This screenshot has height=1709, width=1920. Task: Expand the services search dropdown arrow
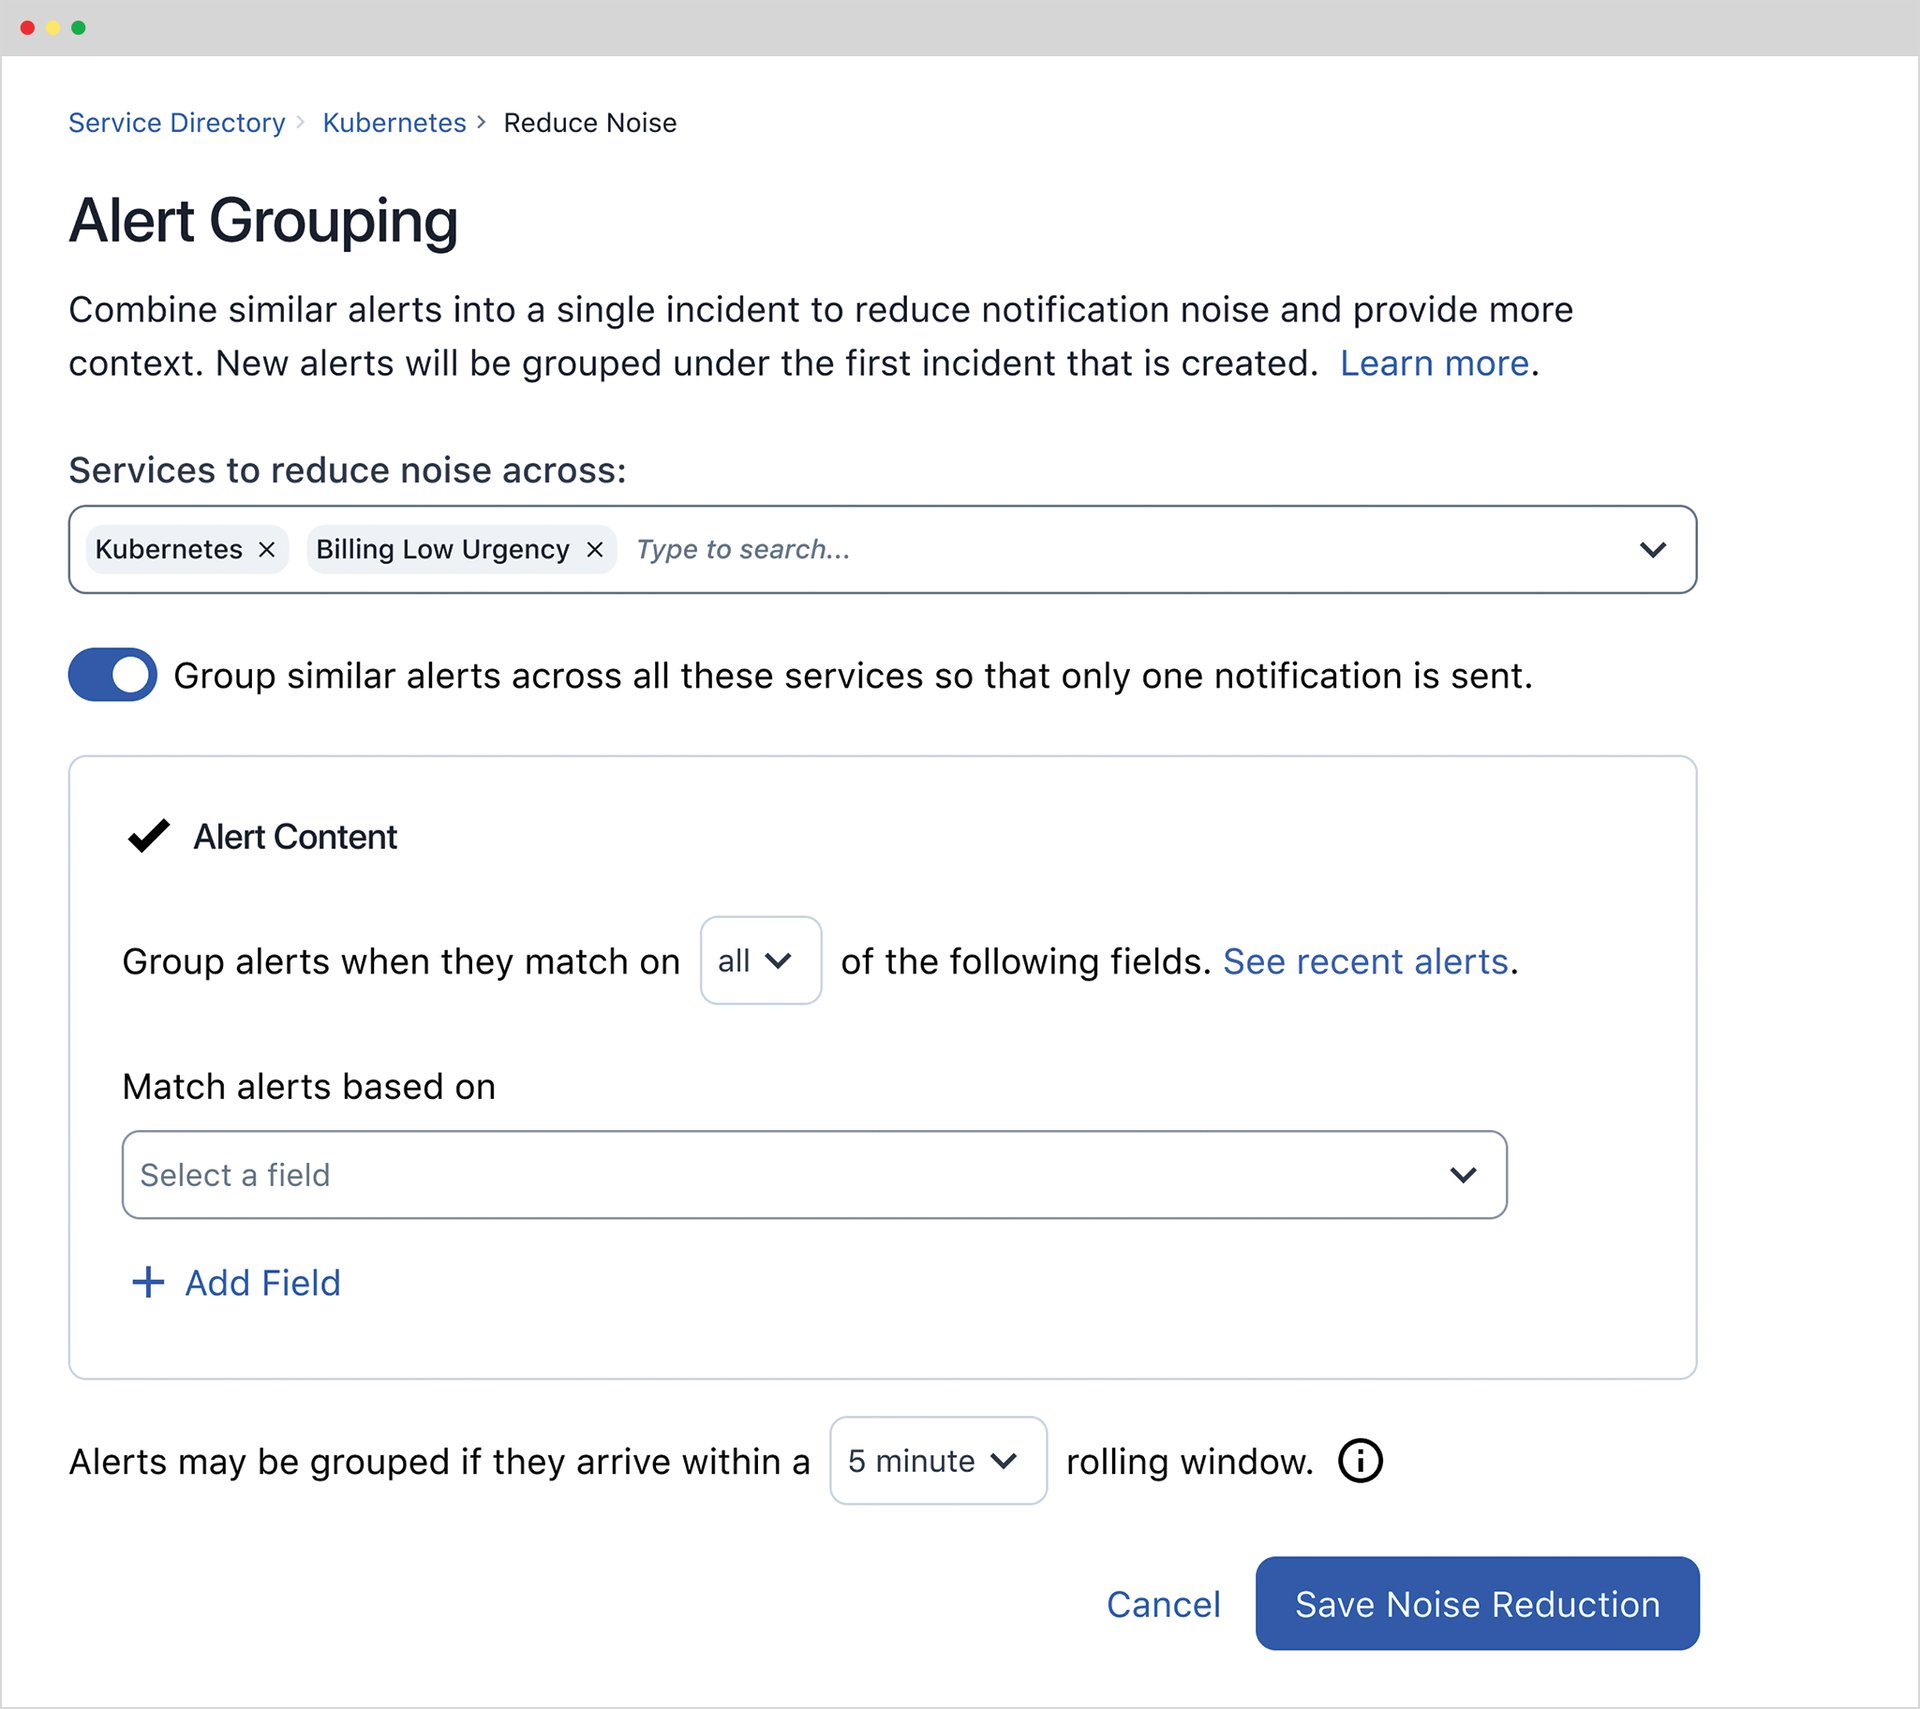(x=1653, y=550)
